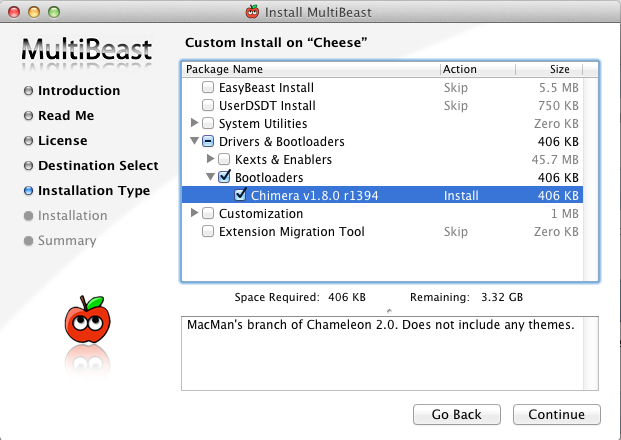Image resolution: width=621 pixels, height=440 pixels.
Task: Click the yellow minimize window button
Action: coord(34,12)
